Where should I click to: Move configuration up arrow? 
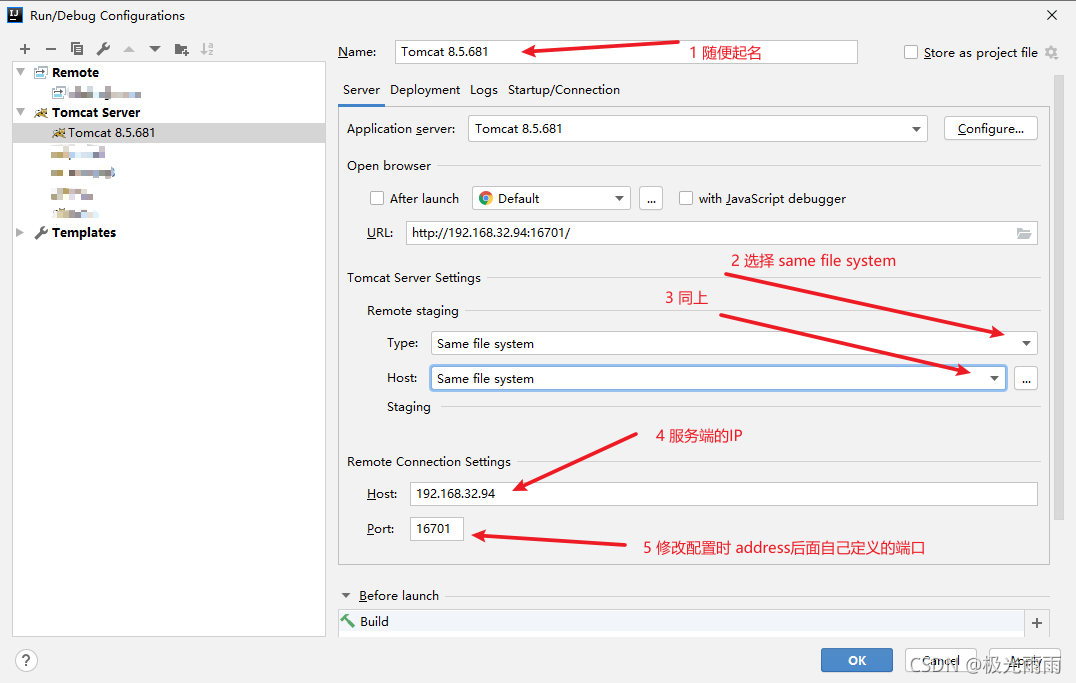[129, 49]
